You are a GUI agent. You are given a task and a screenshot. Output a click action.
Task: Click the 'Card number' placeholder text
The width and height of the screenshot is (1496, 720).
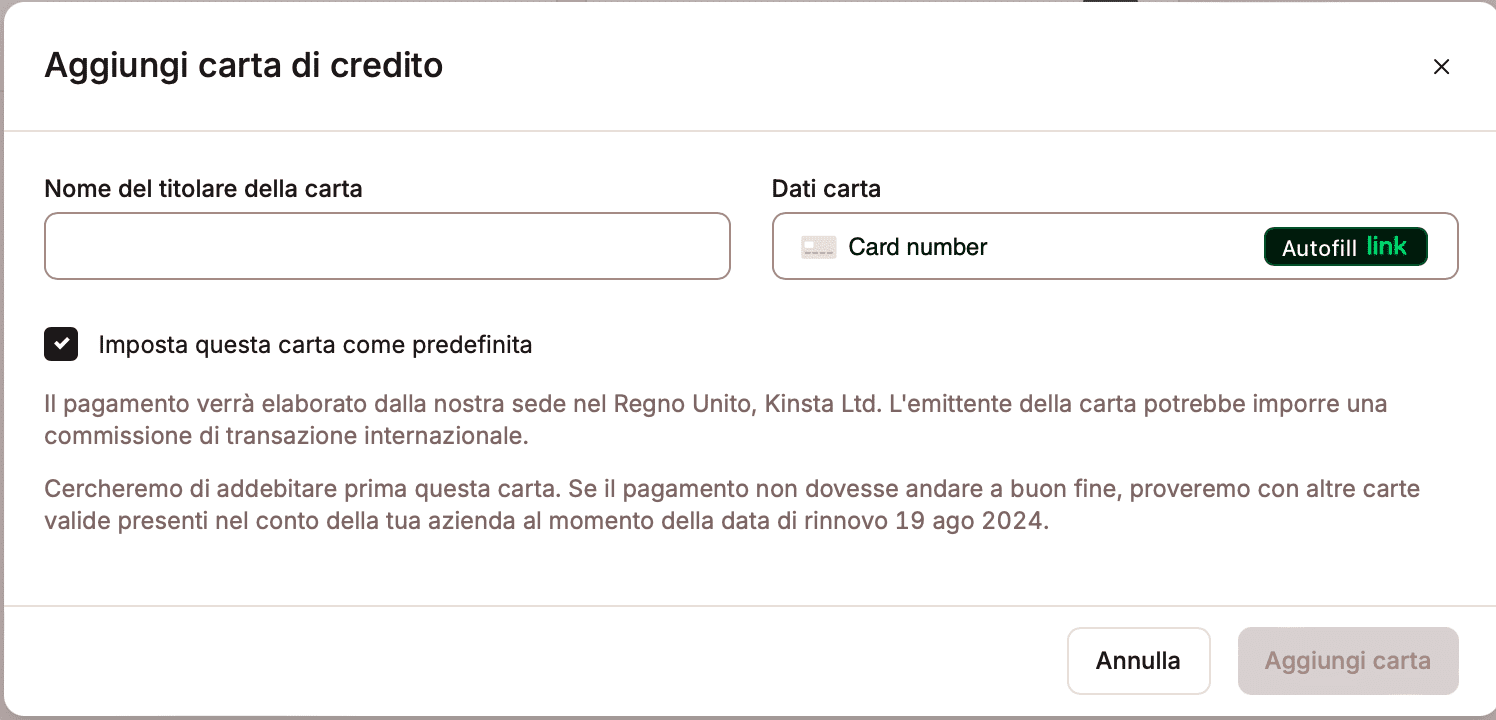click(x=917, y=247)
